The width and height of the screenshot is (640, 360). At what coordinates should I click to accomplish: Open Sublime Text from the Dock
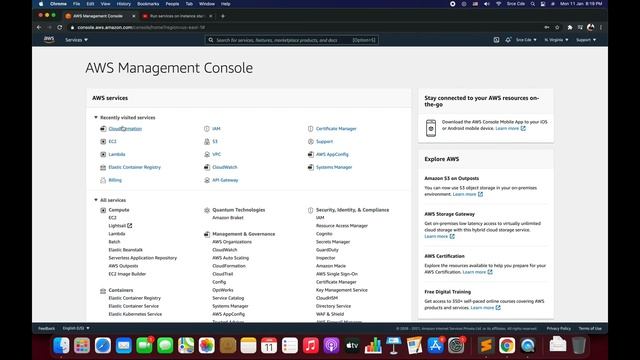click(486, 346)
